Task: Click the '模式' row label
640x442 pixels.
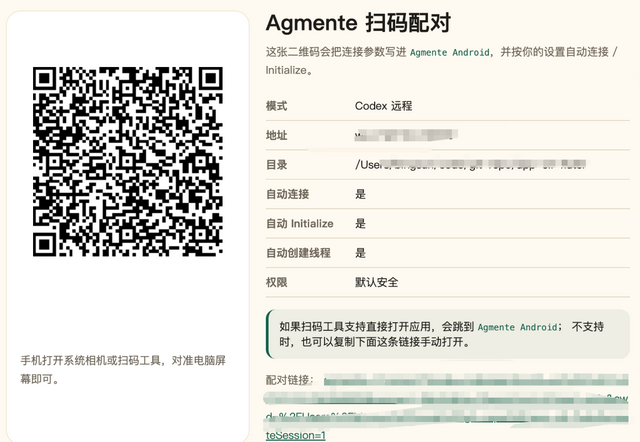Action: tap(276, 106)
